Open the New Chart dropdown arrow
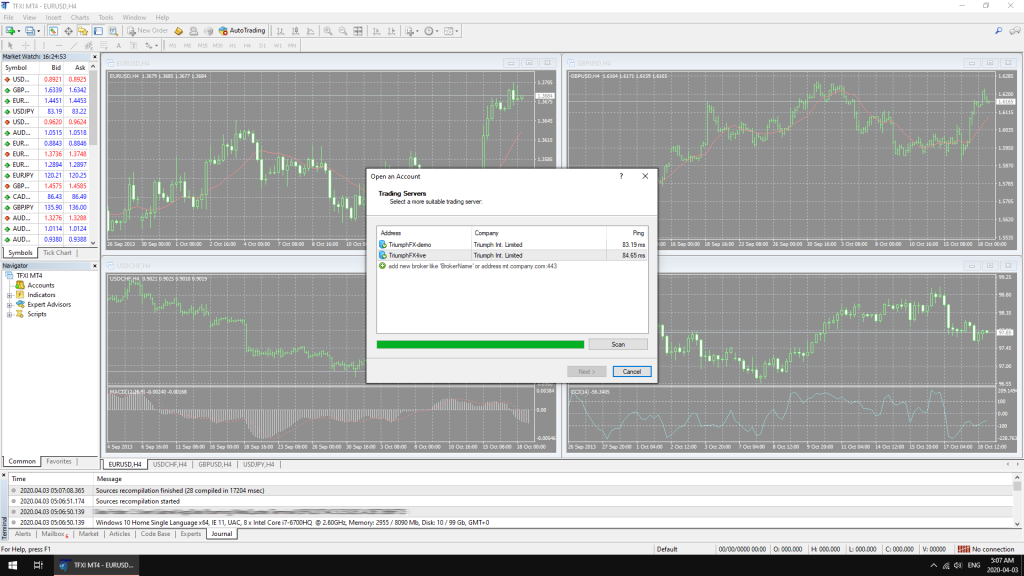This screenshot has height=576, width=1024. pyautogui.click(x=19, y=31)
